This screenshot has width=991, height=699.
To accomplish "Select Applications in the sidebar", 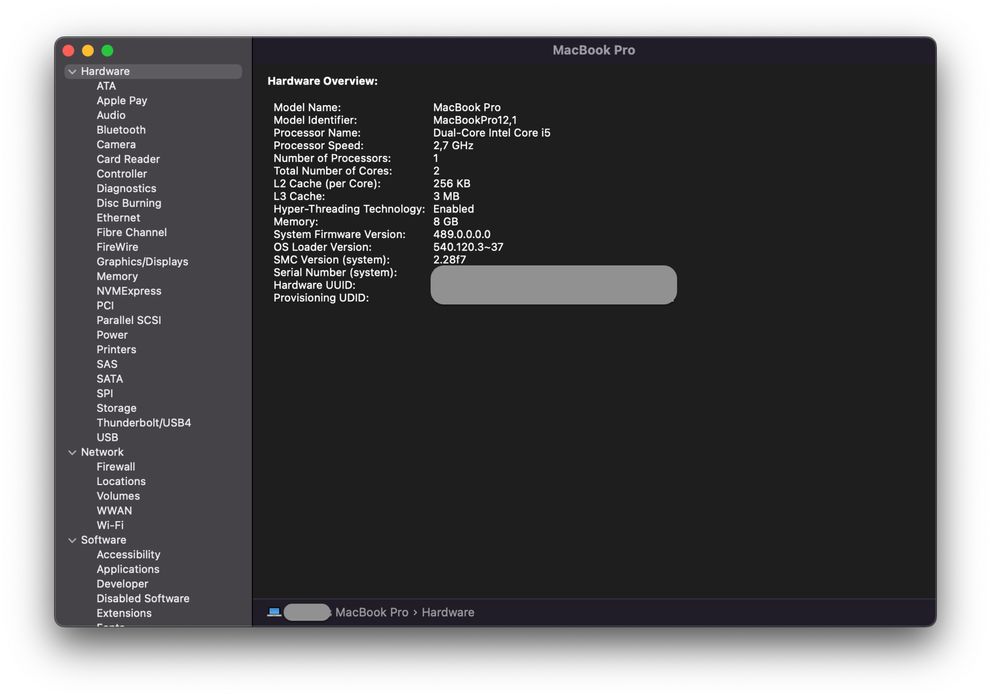I will click(x=128, y=569).
